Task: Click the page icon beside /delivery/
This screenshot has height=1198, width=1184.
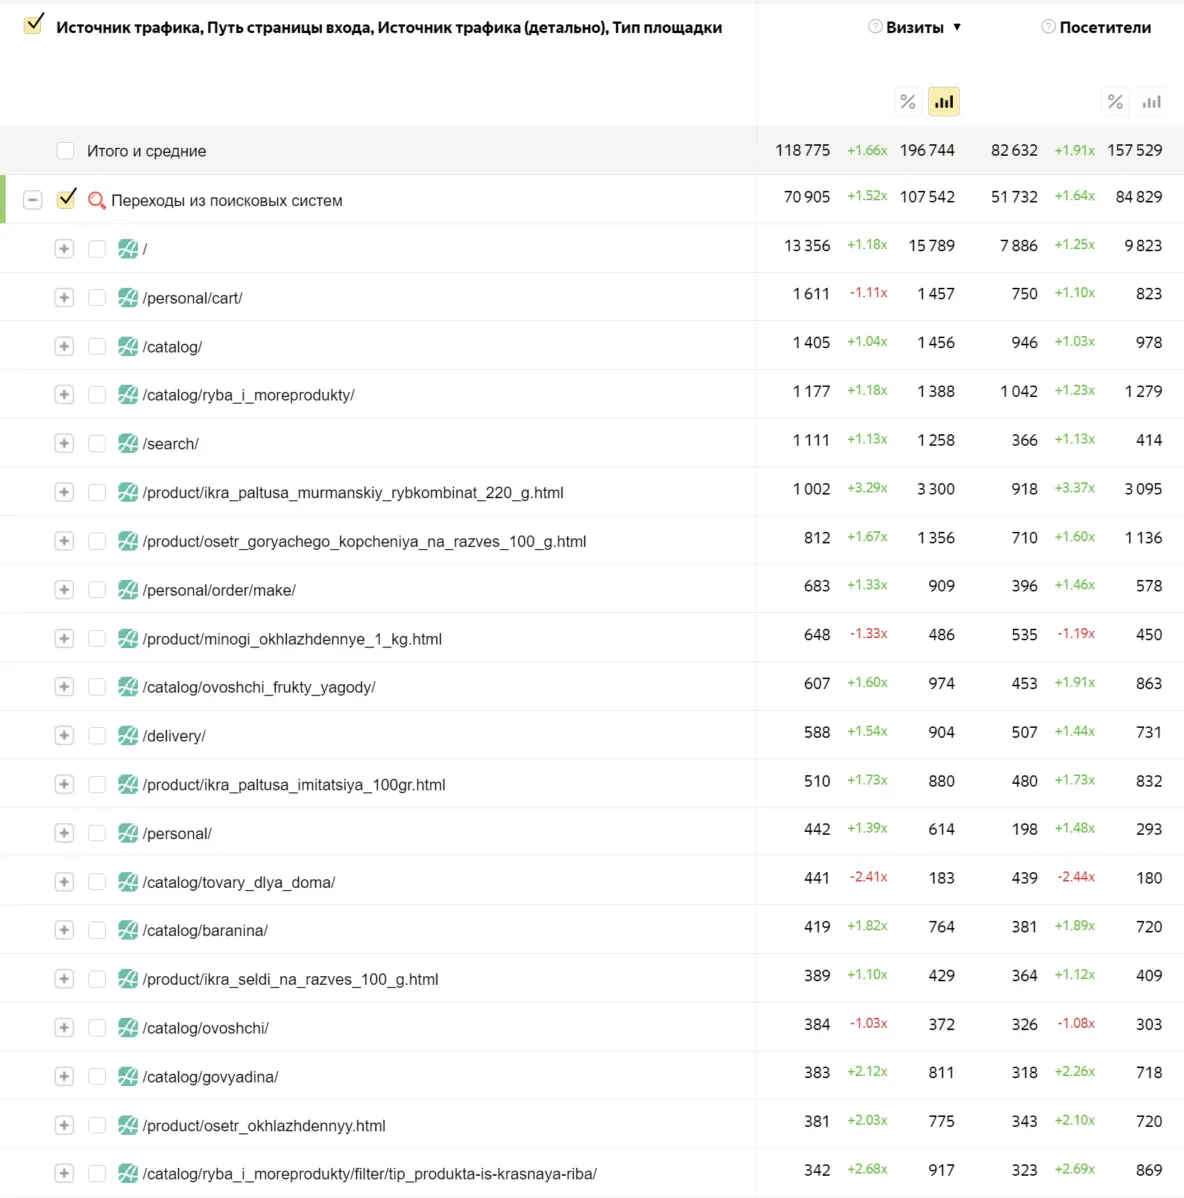Action: click(x=128, y=736)
